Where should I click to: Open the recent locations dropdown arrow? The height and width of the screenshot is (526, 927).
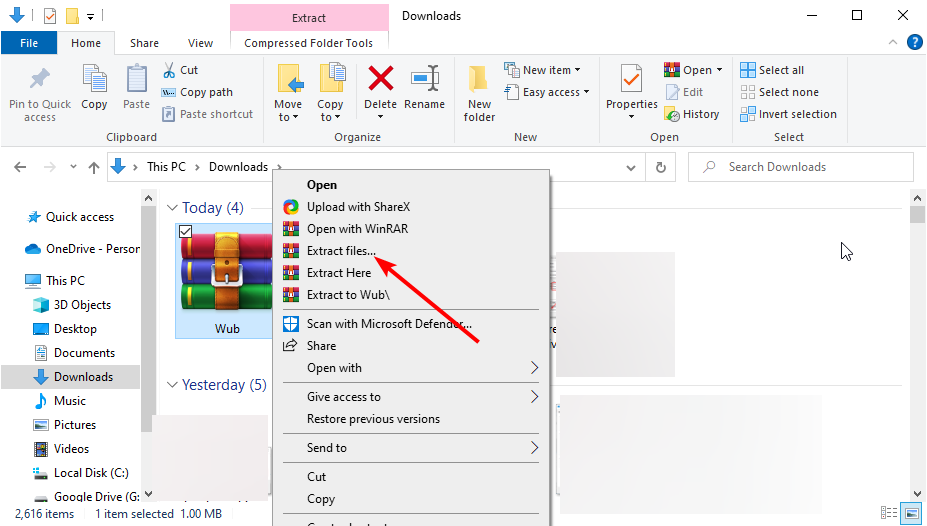(73, 167)
